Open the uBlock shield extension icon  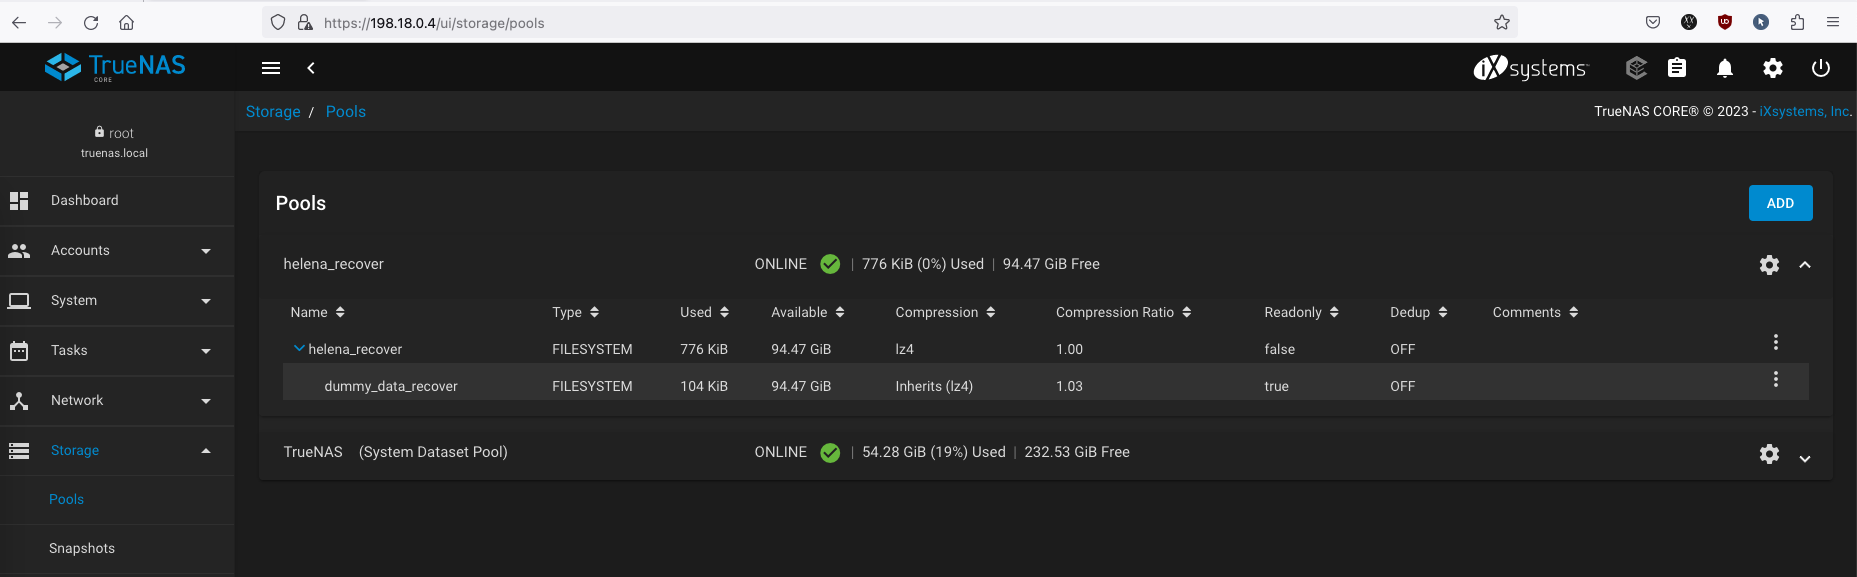pos(1725,22)
